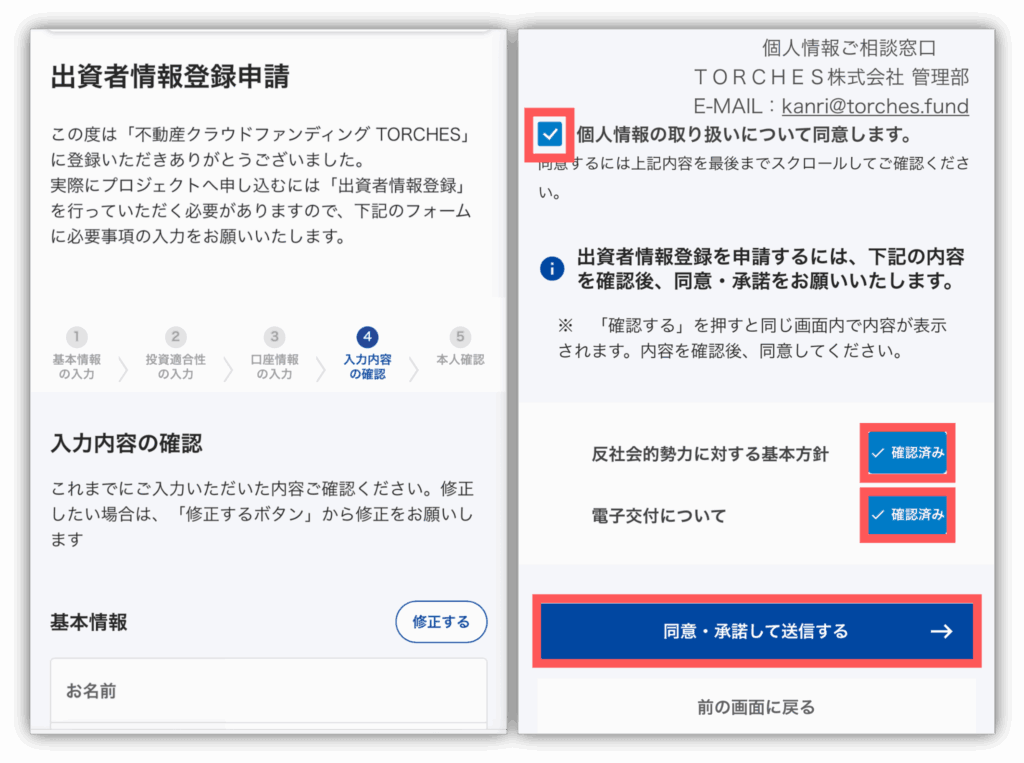Image resolution: width=1024 pixels, height=763 pixels.
Task: Select the 本人確認 step label
Action: click(460, 359)
